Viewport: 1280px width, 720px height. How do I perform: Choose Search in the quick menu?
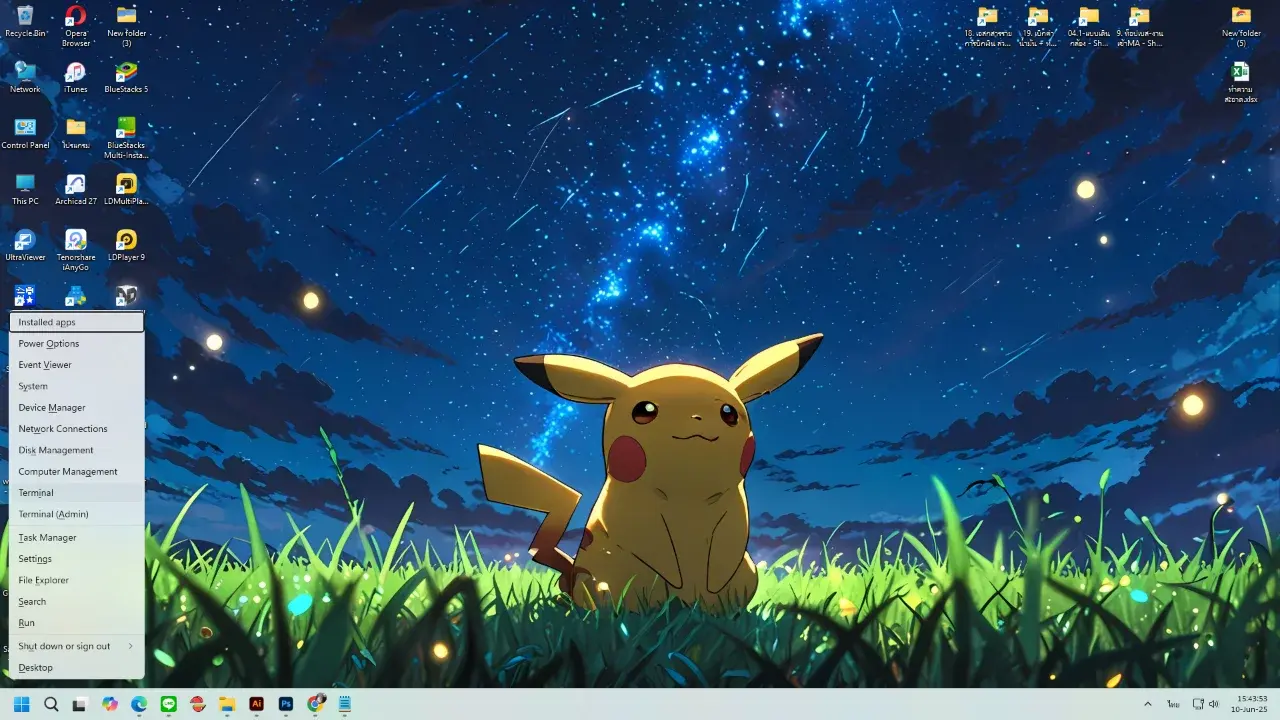click(x=77, y=602)
